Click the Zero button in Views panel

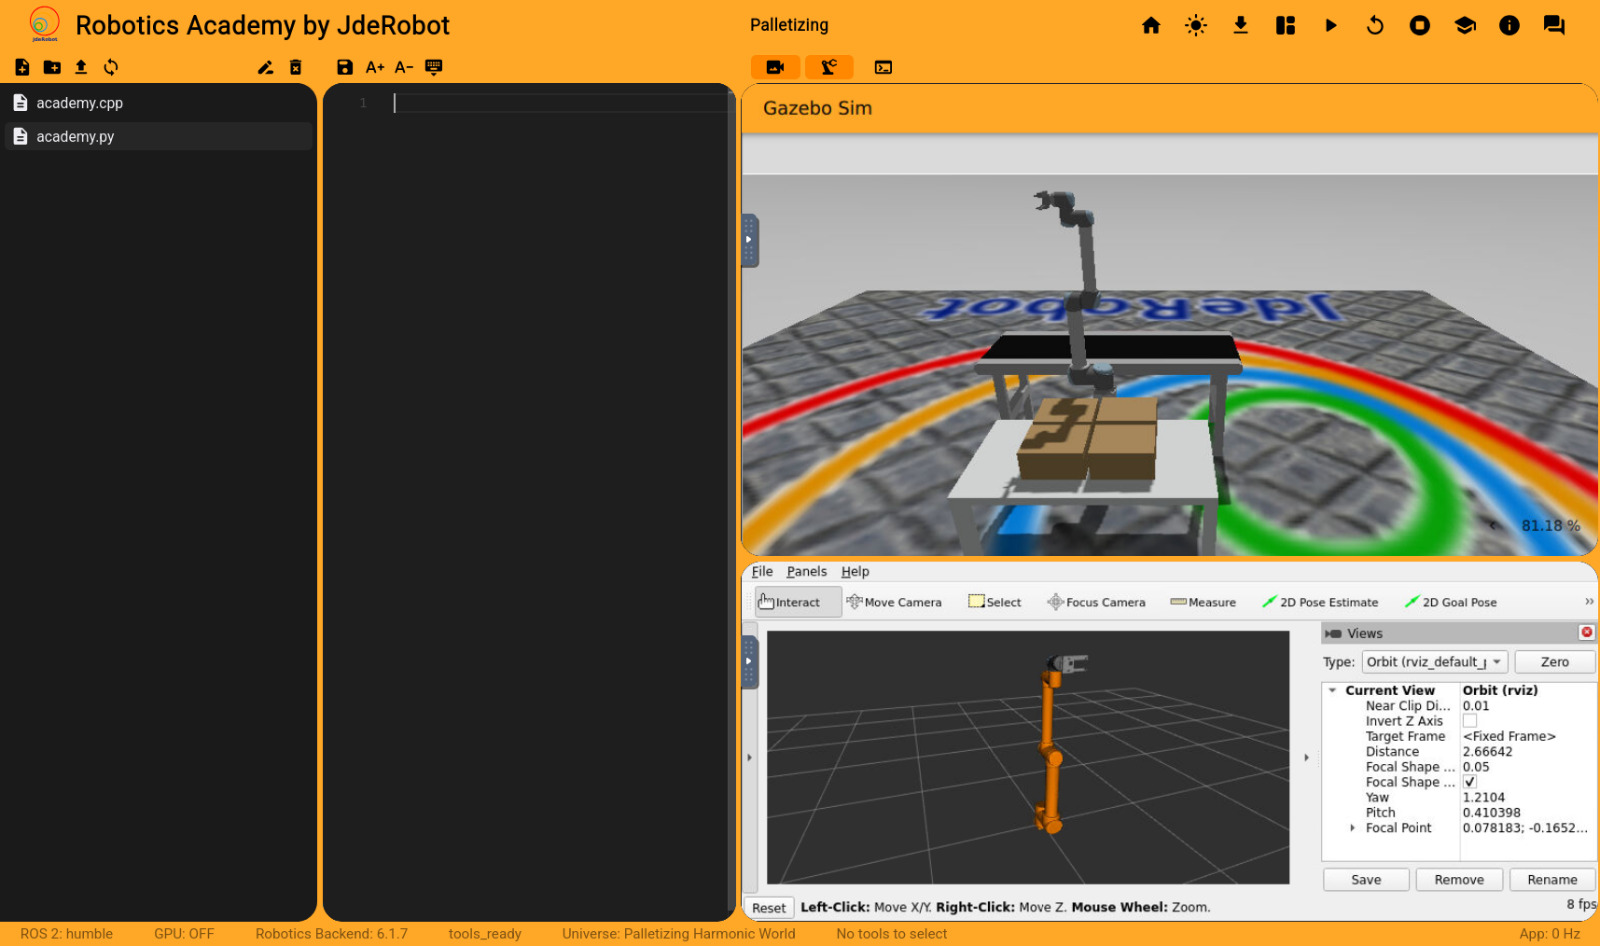coord(1555,662)
